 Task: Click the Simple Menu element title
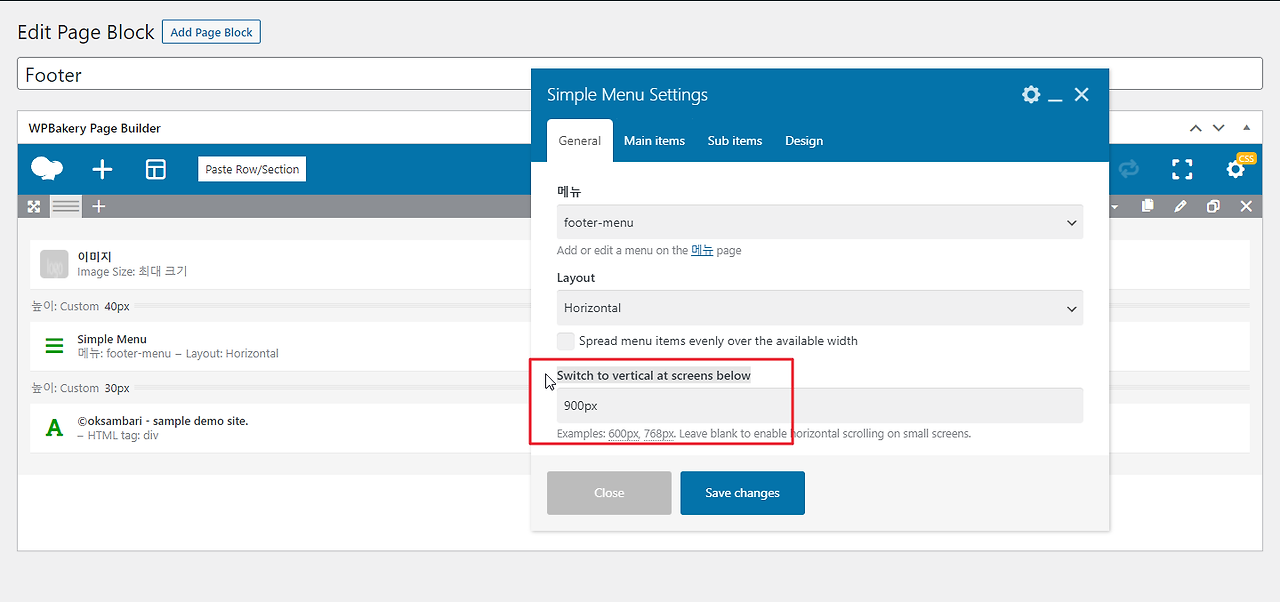tap(112, 339)
